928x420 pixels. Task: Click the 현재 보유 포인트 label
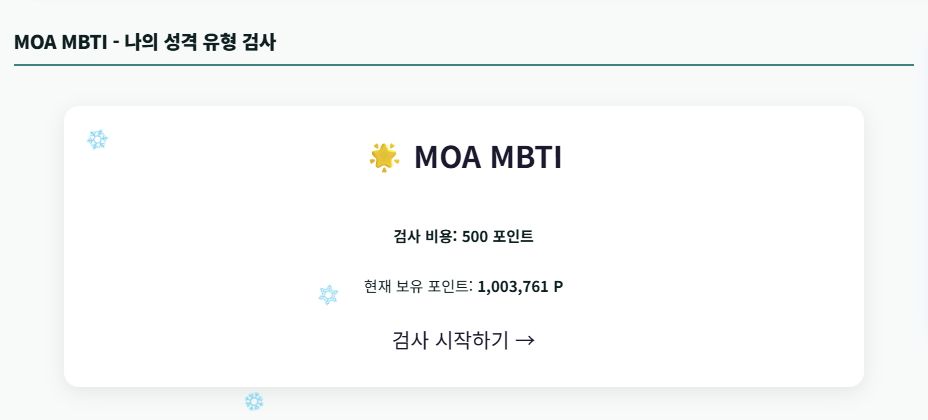click(x=417, y=286)
